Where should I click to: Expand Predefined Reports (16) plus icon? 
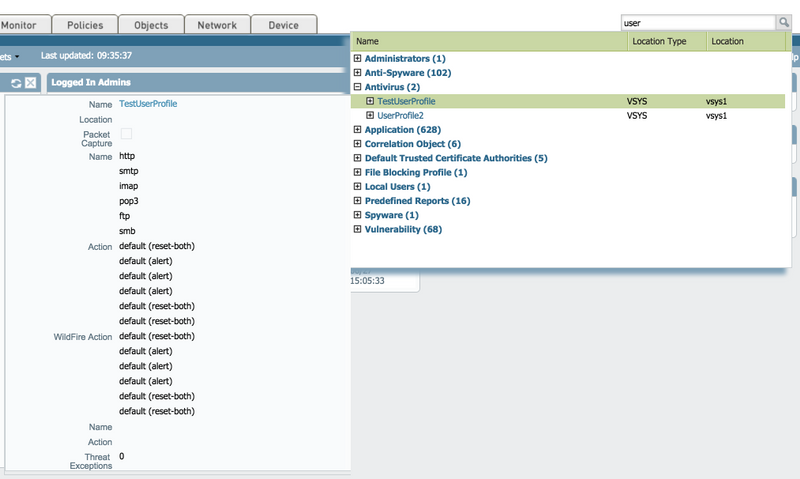coord(358,201)
